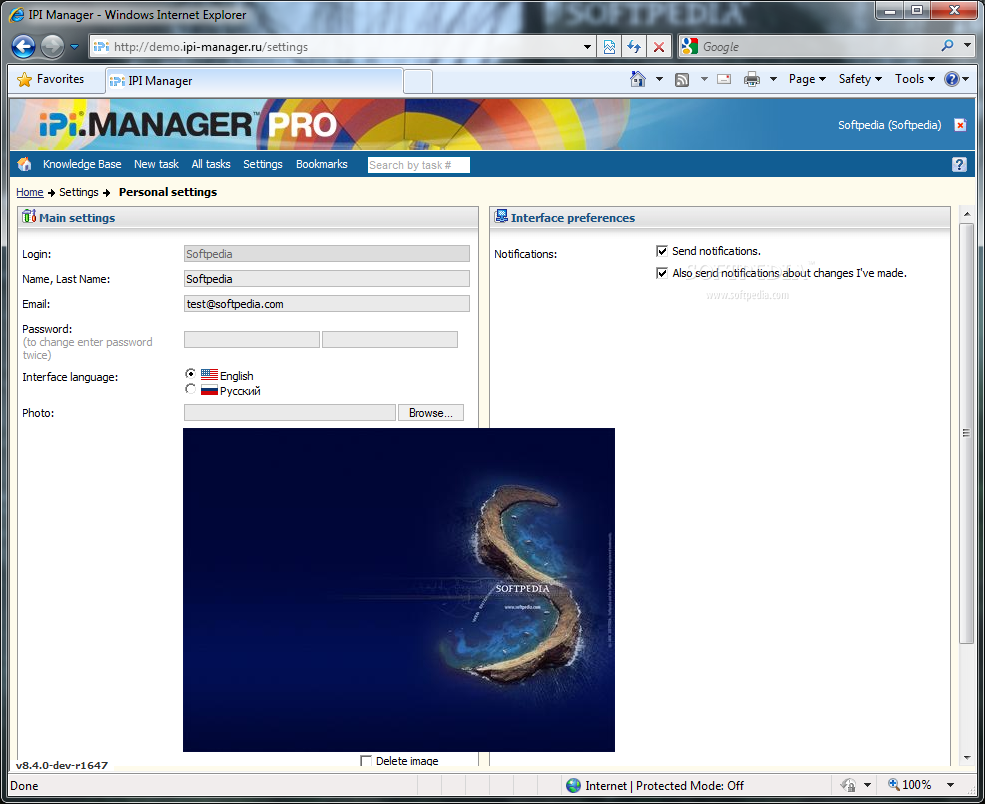Viewport: 985px width, 804px height.
Task: Toggle notifications about my own changes
Action: [x=661, y=273]
